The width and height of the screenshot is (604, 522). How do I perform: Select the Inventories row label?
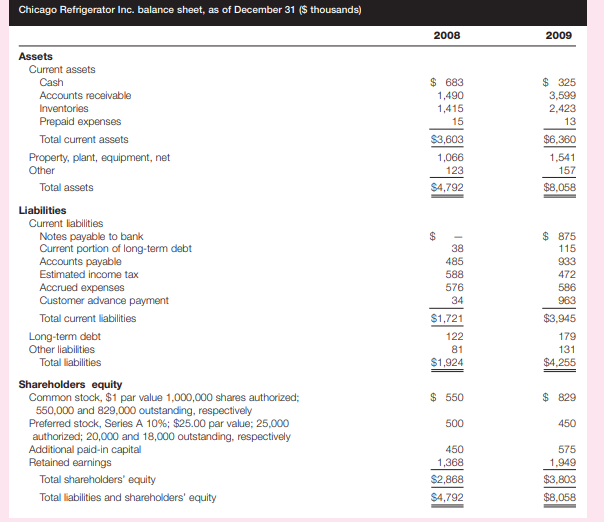[x=64, y=109]
